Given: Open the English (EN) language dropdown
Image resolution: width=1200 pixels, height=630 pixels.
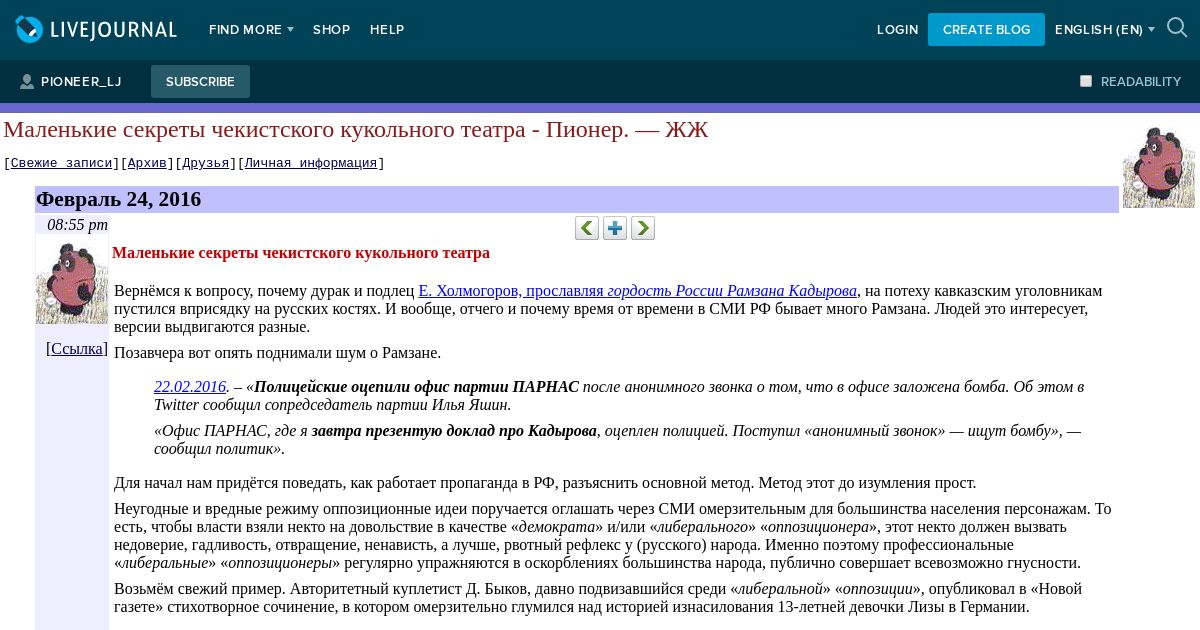Looking at the screenshot, I should [x=1105, y=30].
